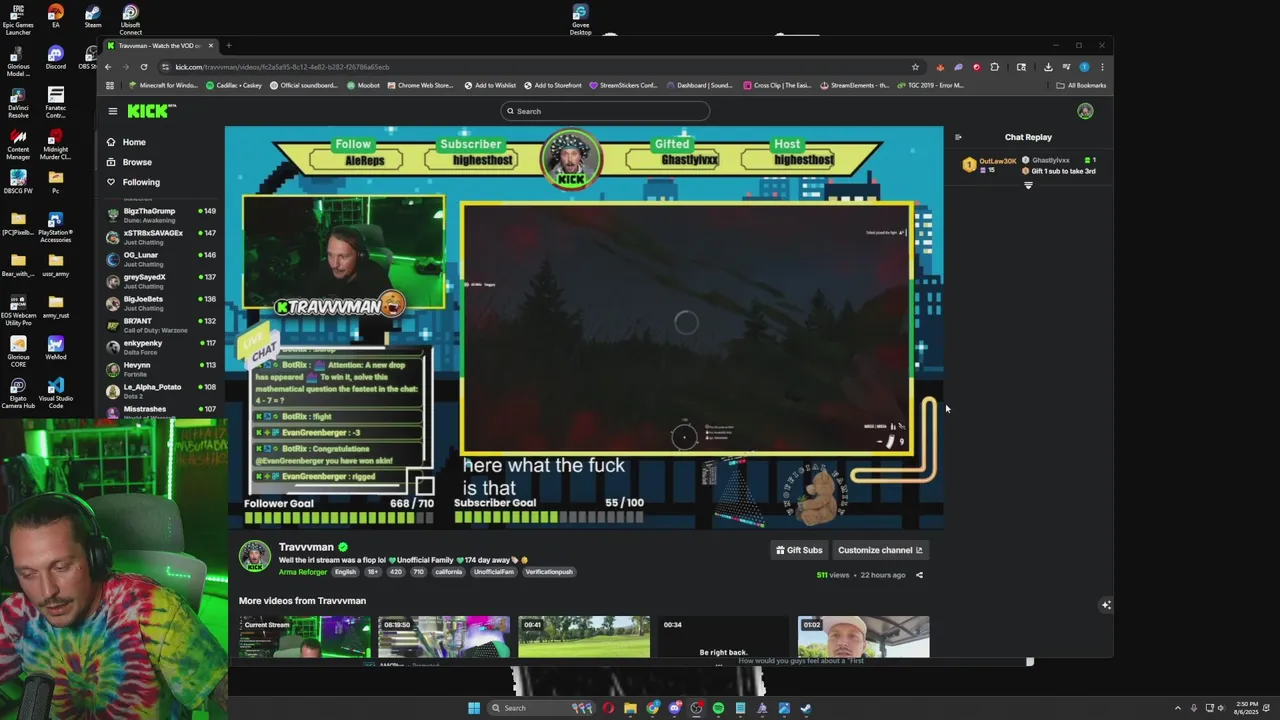Open the 01:02 video thumbnail

click(x=864, y=637)
